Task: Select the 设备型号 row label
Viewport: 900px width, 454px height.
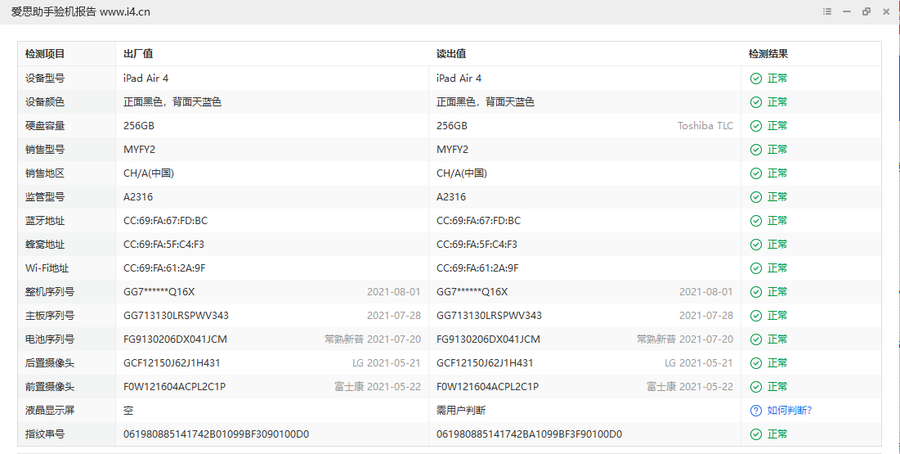Action: (x=45, y=78)
